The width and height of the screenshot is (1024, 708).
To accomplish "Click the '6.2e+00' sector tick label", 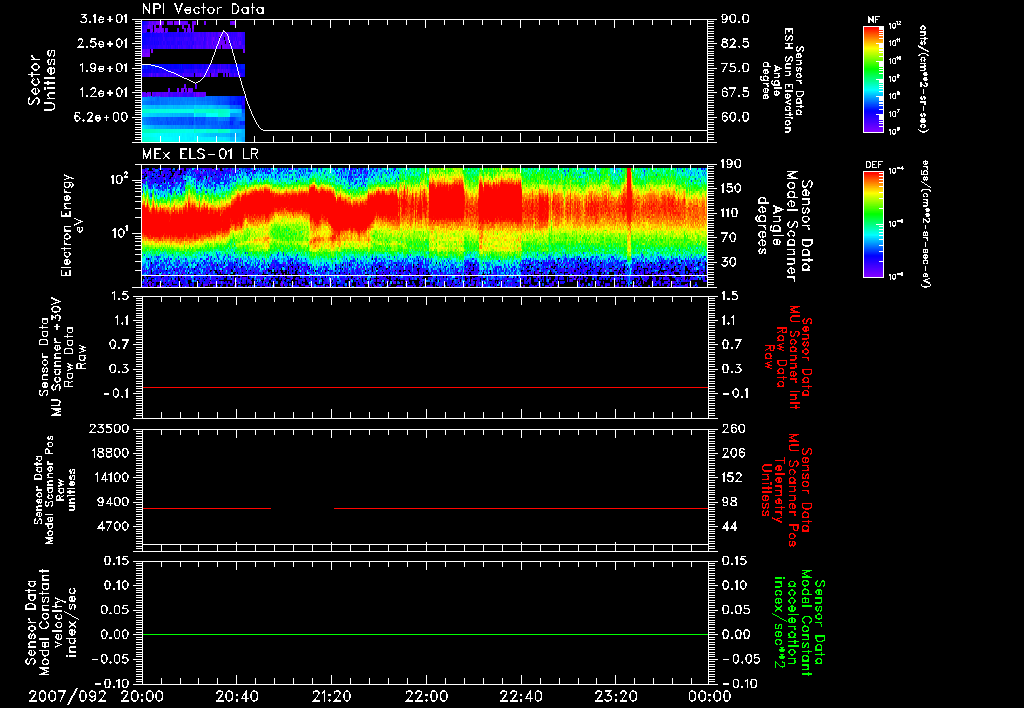I will tap(103, 118).
